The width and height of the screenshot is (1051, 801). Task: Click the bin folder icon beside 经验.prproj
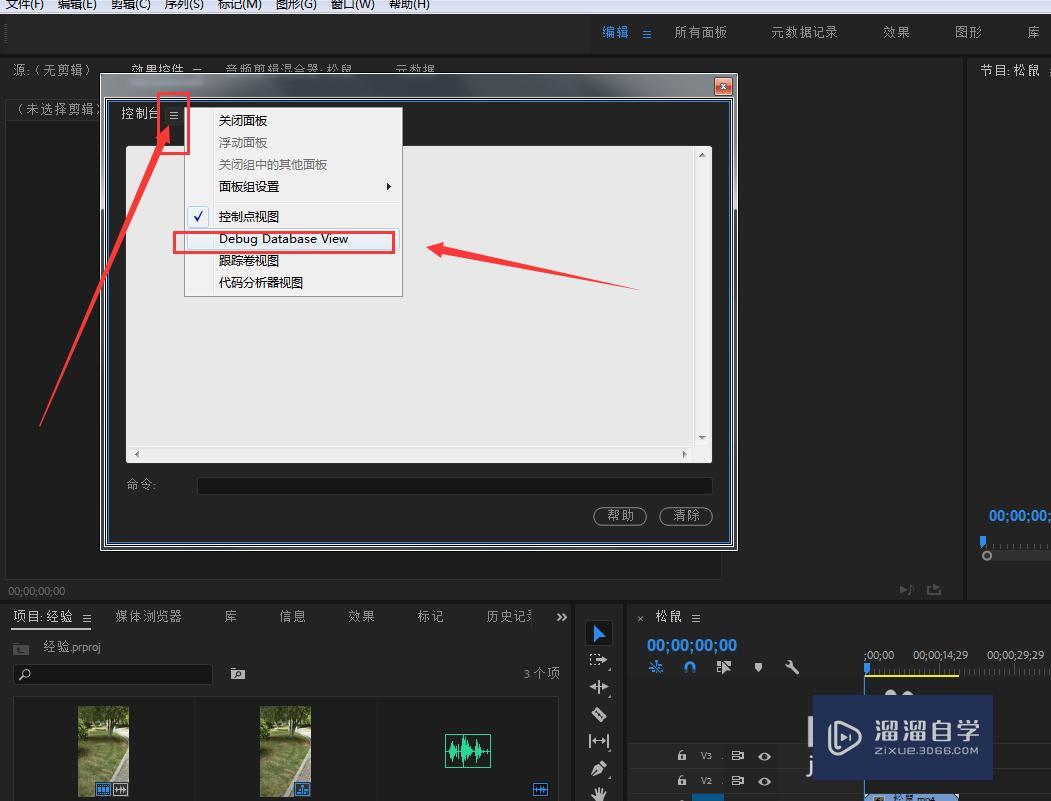(x=21, y=648)
